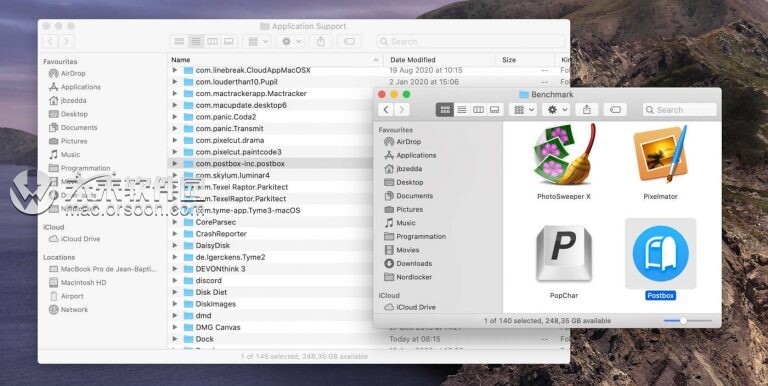This screenshot has width=768, height=386.
Task: Open Airport in Application Support sidebar
Action: point(67,296)
